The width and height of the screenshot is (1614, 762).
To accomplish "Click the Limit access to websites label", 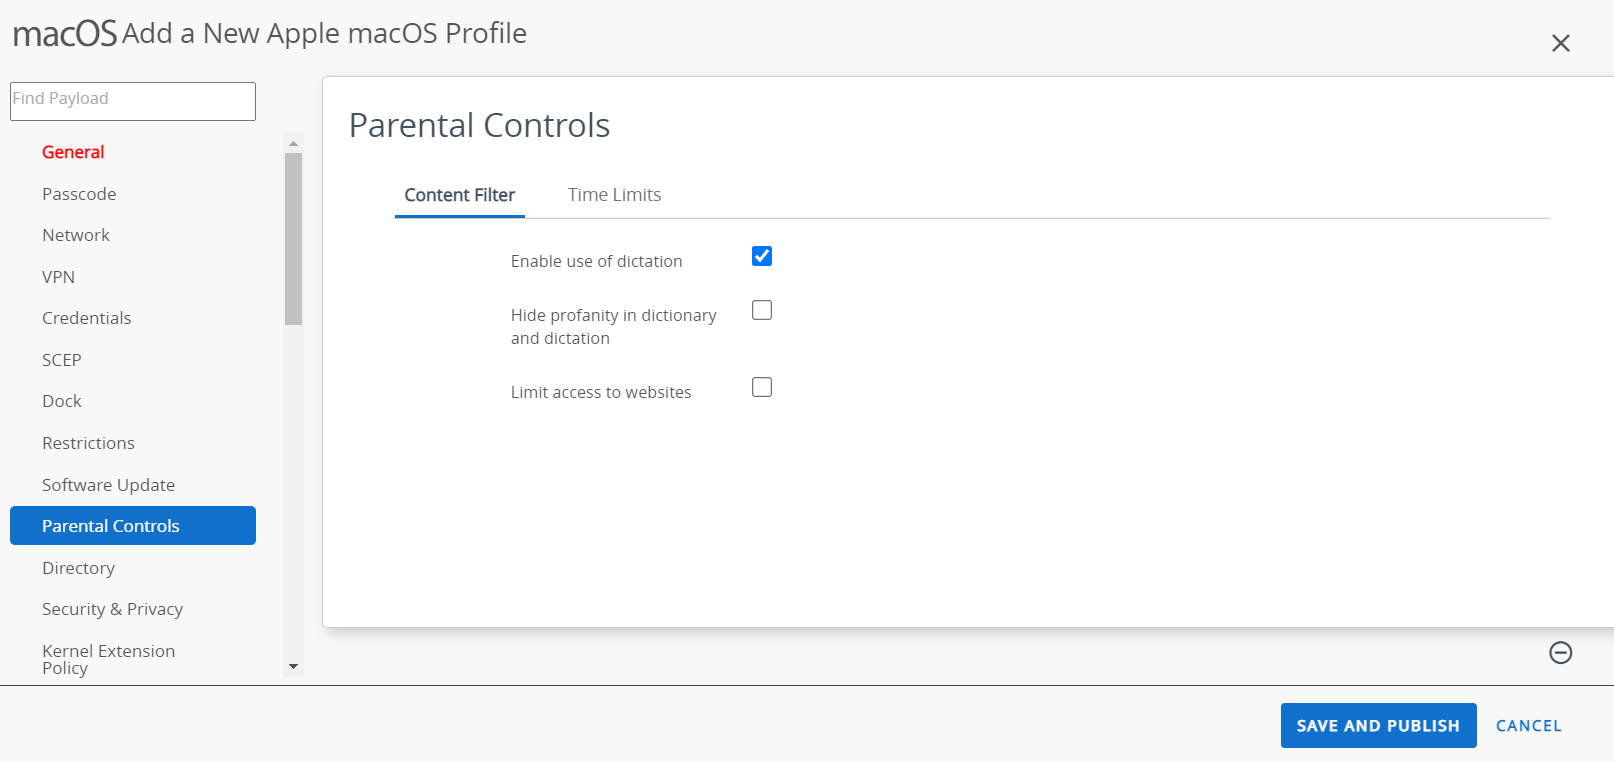I will [600, 392].
